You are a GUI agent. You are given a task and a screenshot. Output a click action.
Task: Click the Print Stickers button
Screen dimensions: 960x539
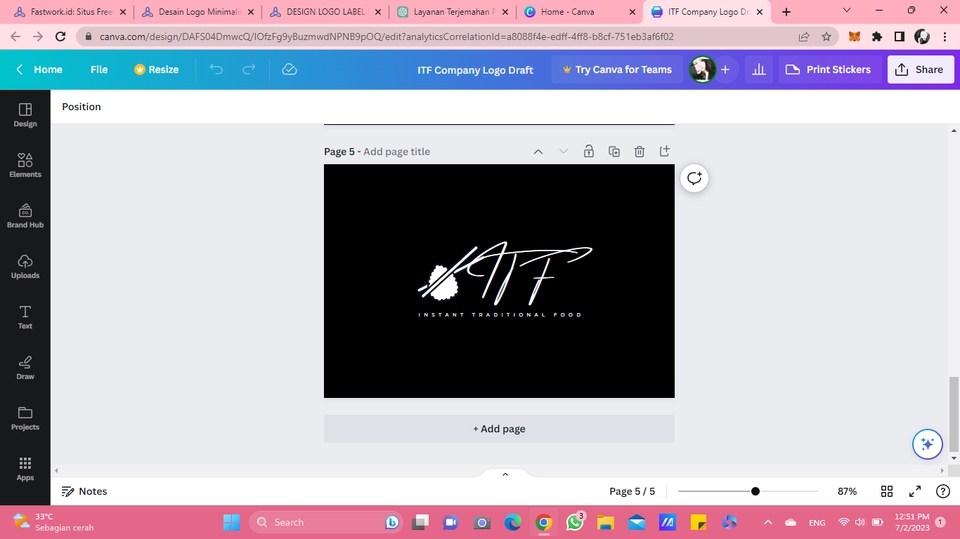point(829,69)
